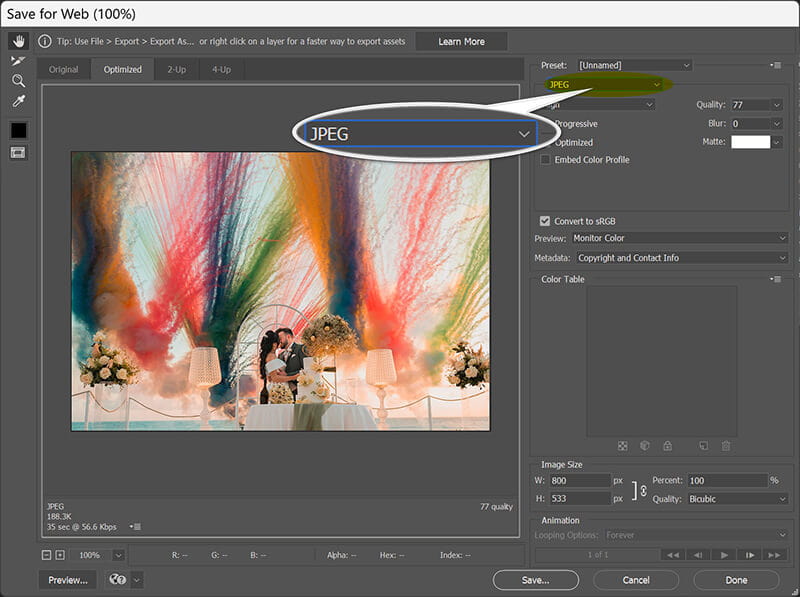The image size is (800, 597).
Task: Click the lock color icon
Action: point(668,445)
